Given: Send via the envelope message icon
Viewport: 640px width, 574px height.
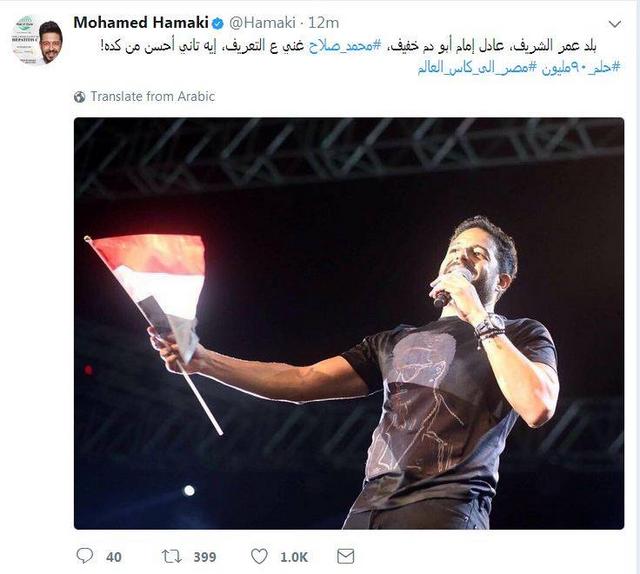Looking at the screenshot, I should pos(346,556).
